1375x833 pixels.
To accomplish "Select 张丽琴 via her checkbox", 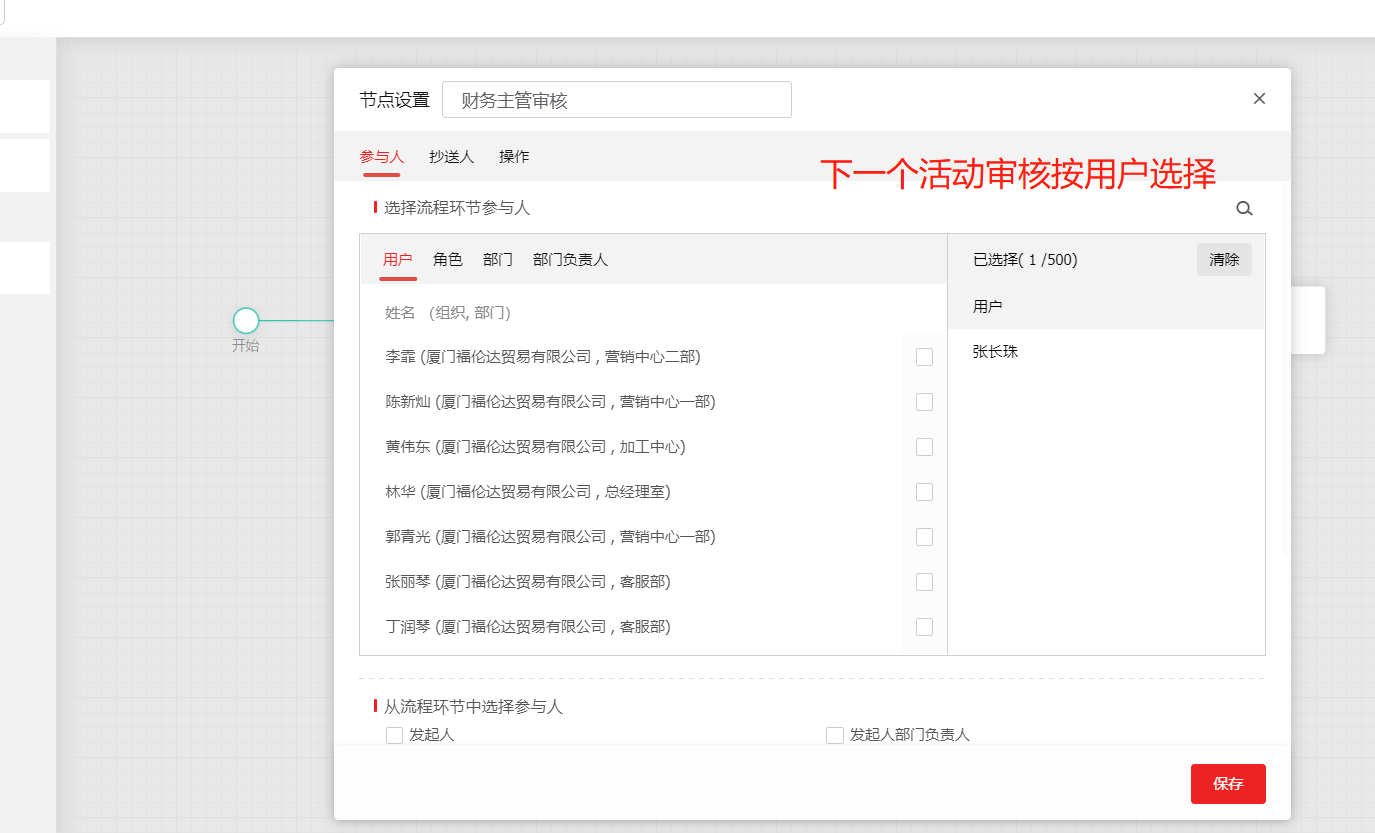I will 923,581.
